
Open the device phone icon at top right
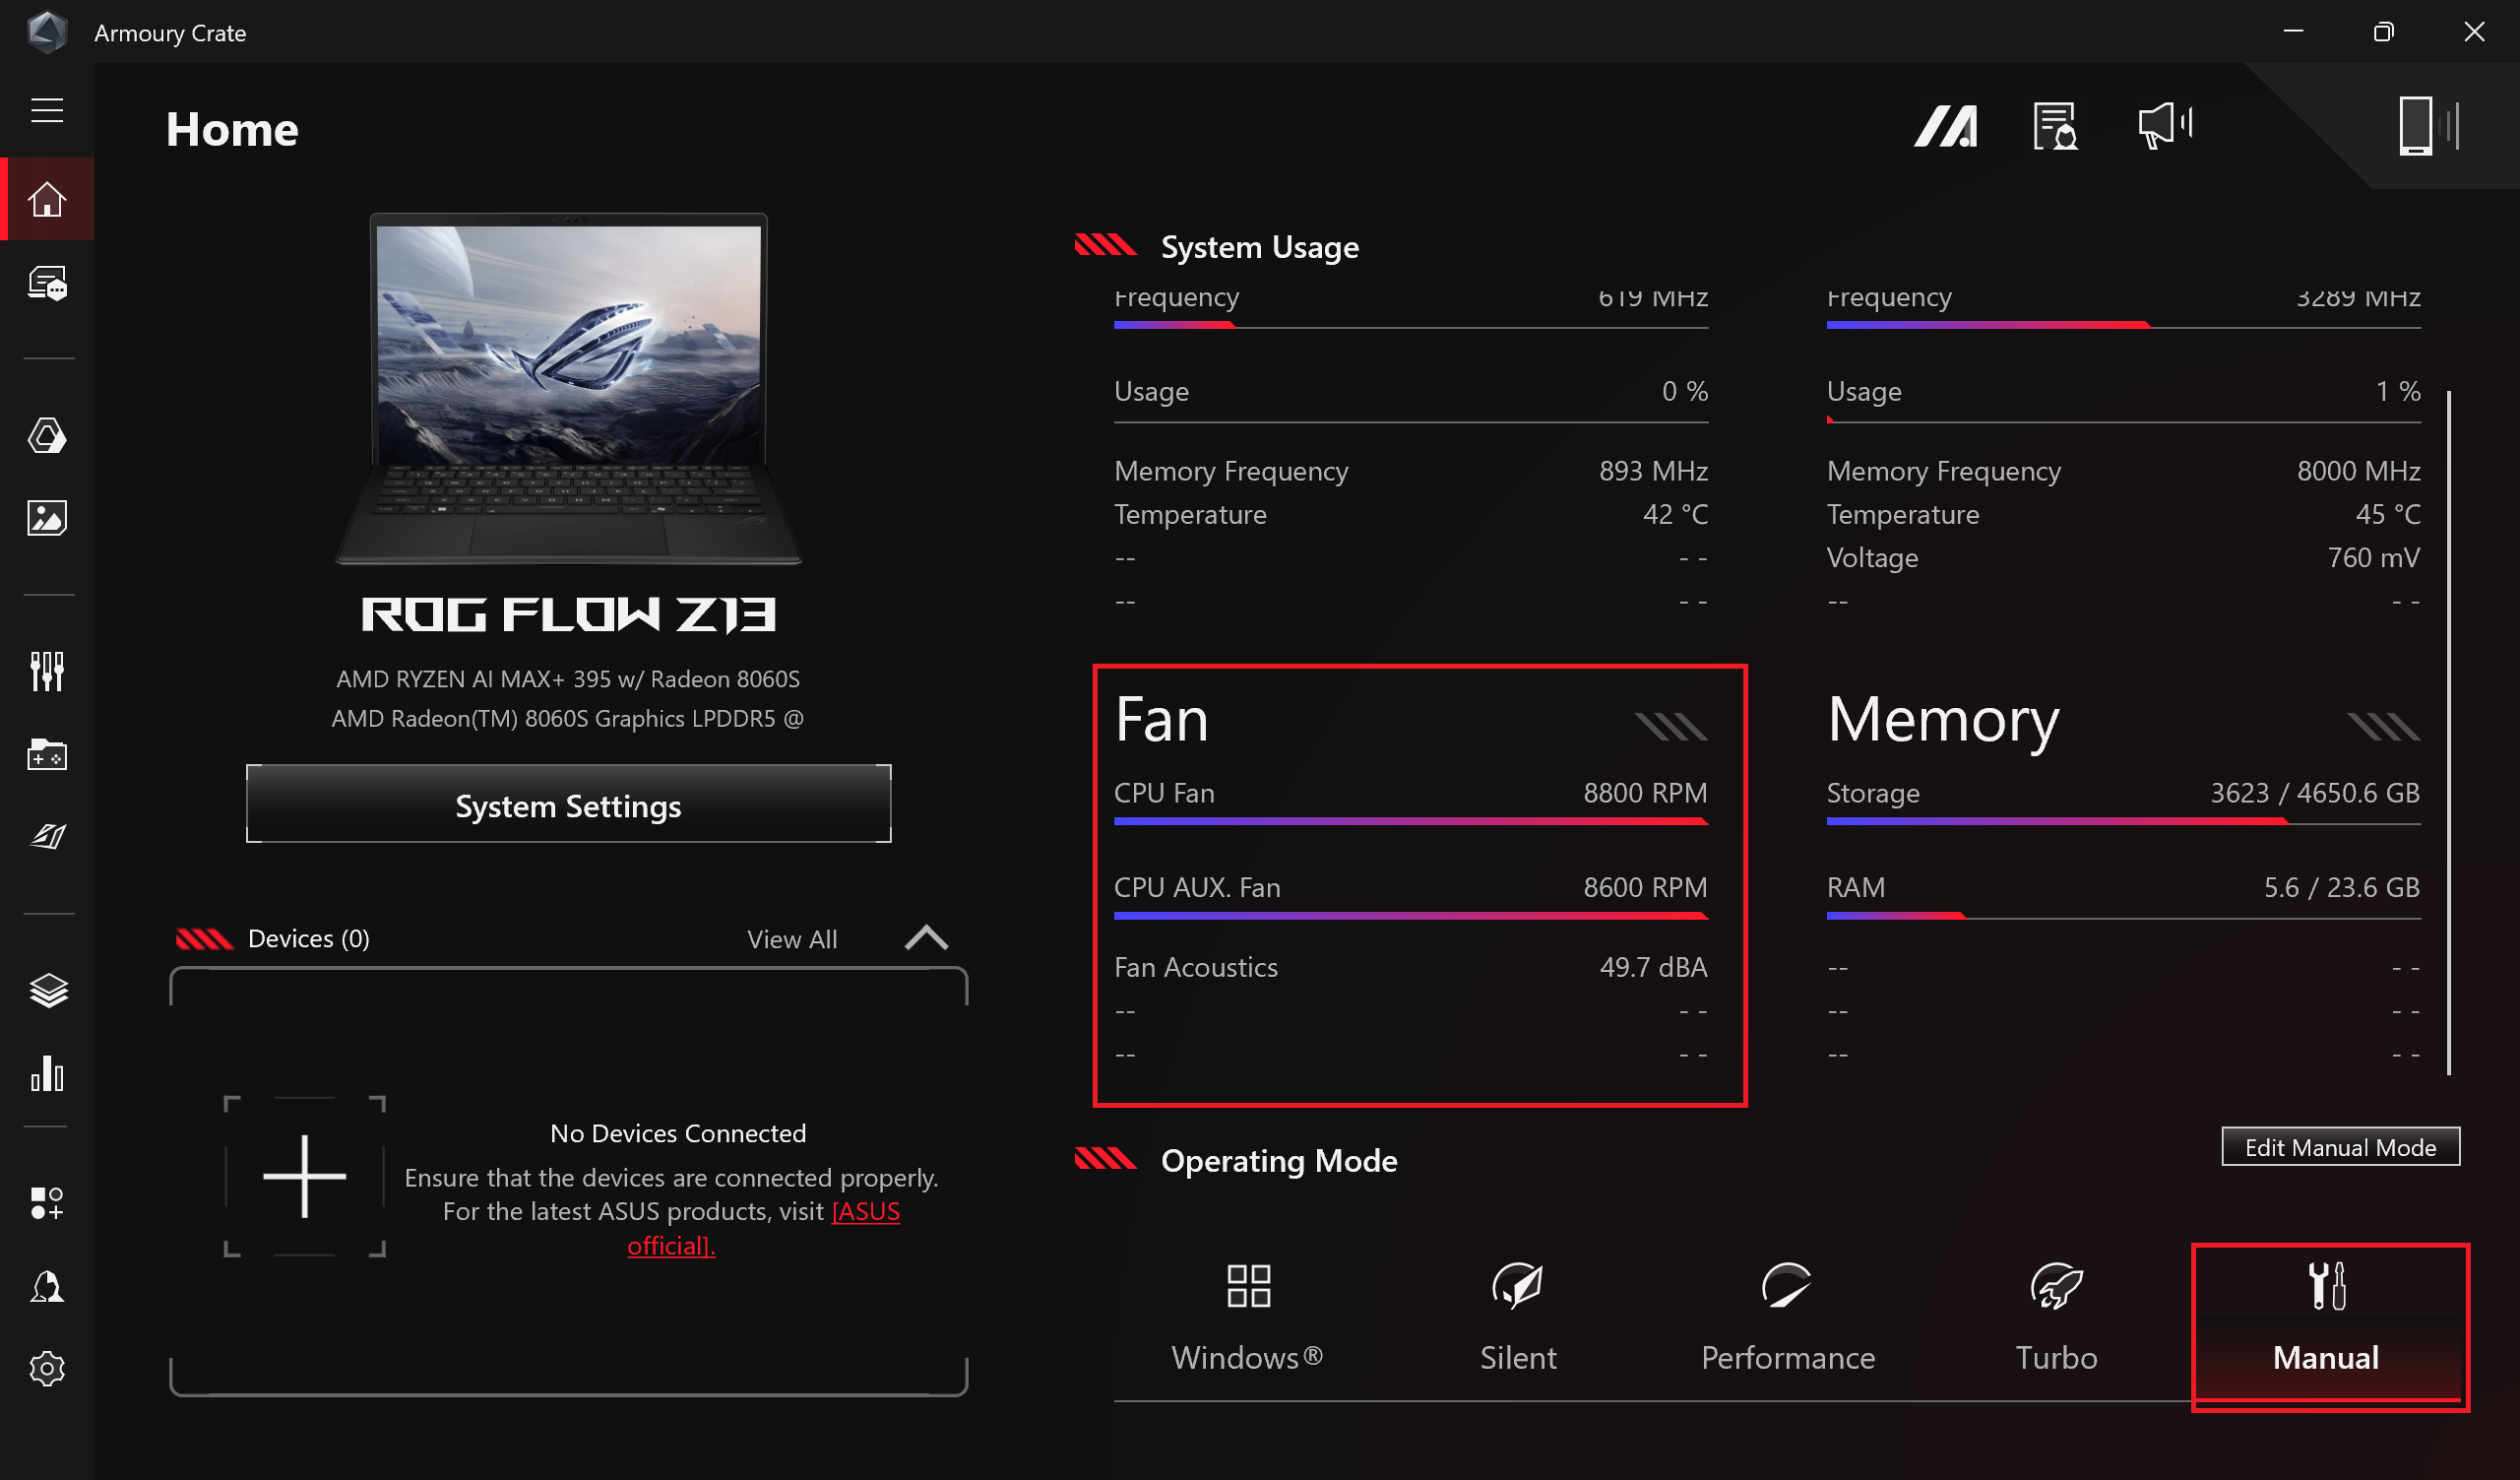pos(2428,126)
